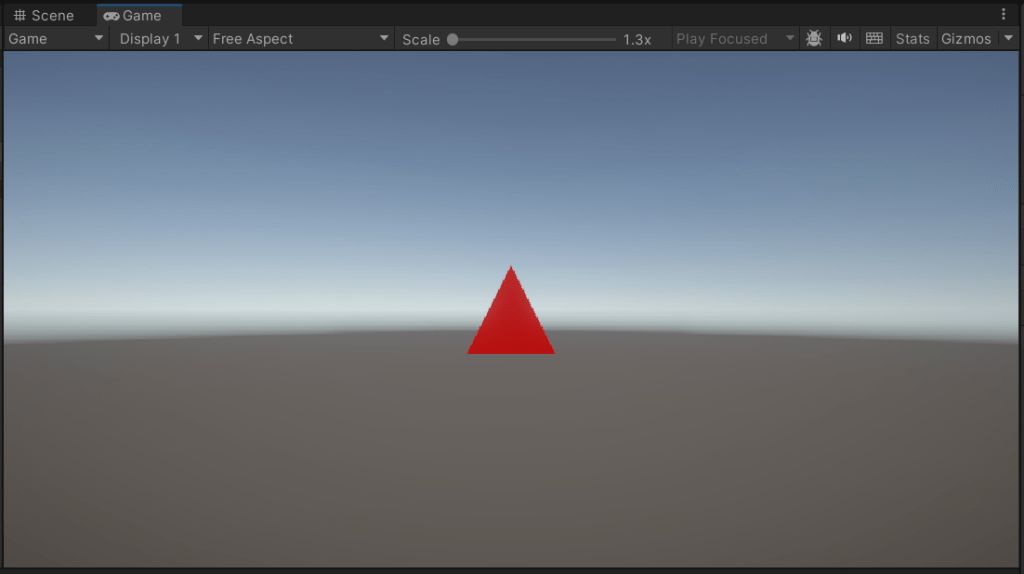Click the grid icon on Scene tab

coord(19,16)
